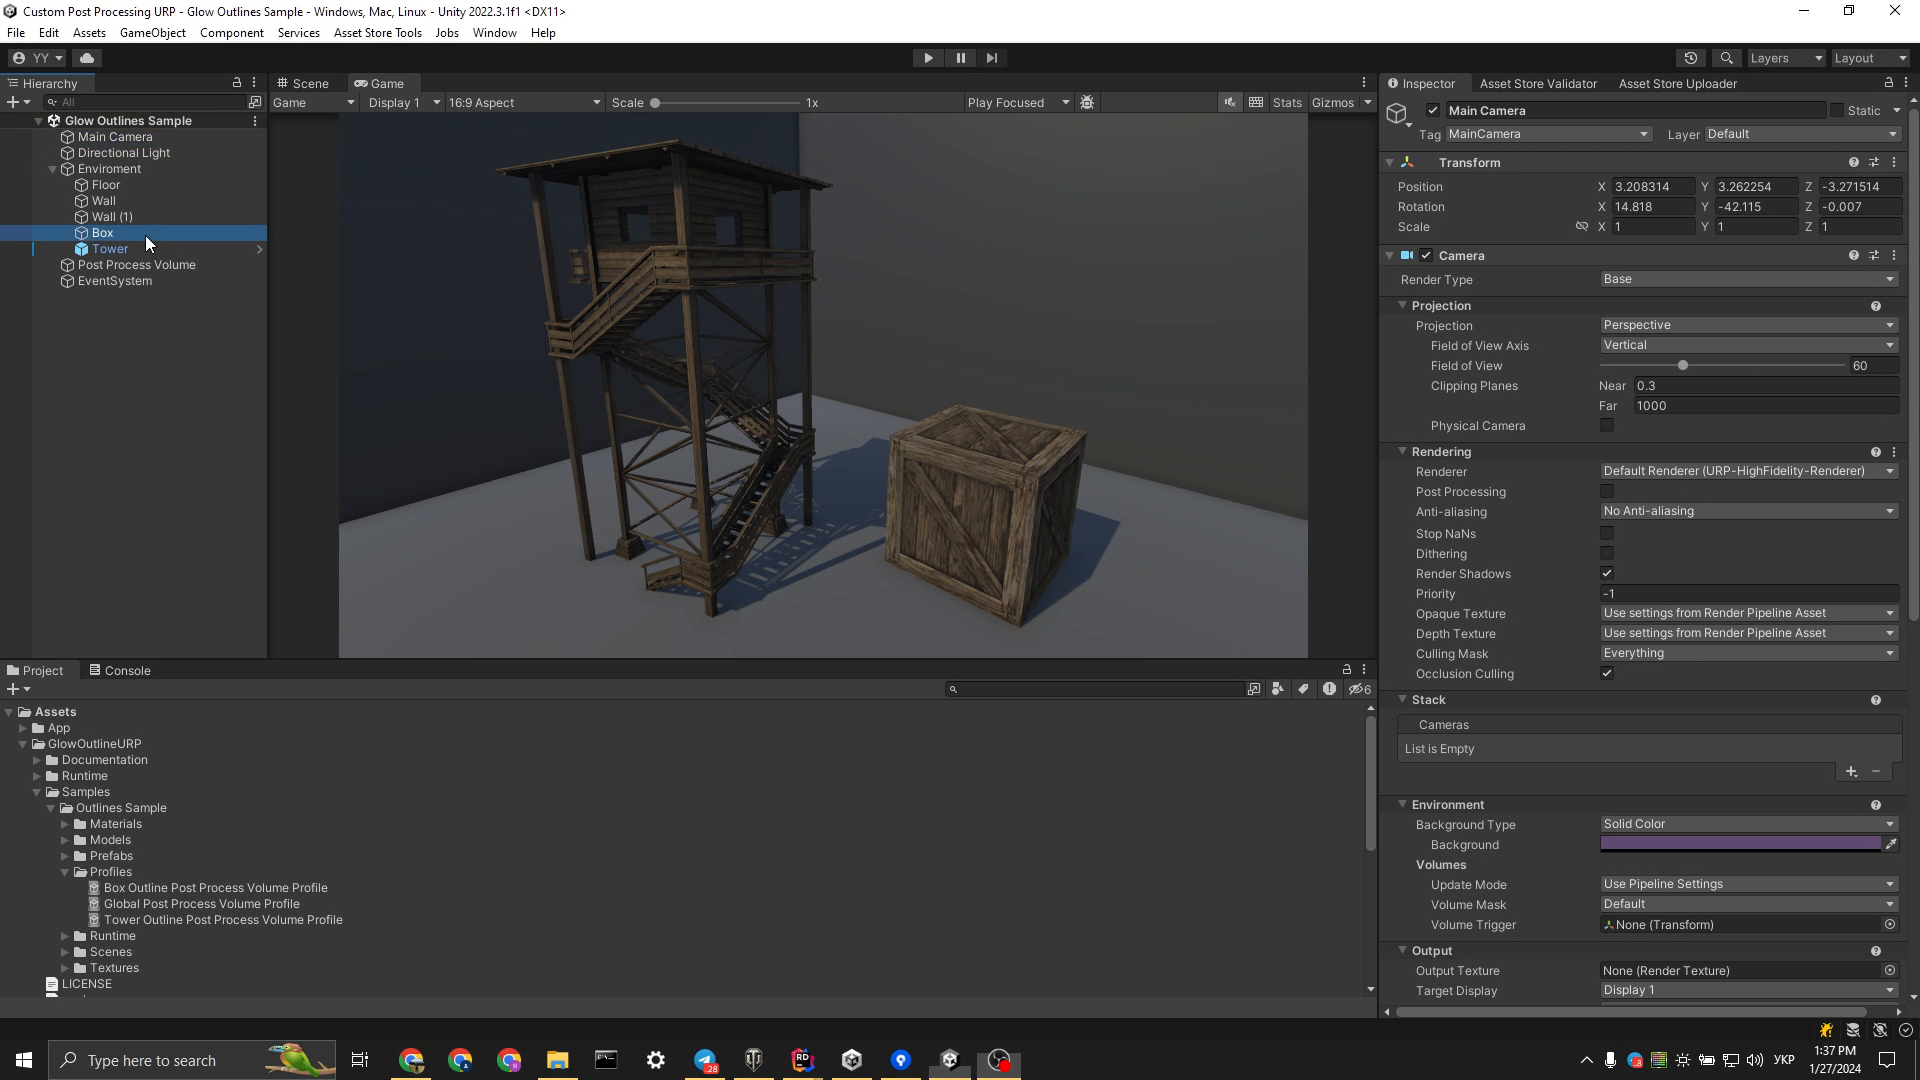Image resolution: width=1920 pixels, height=1080 pixels.
Task: Toggle the debugger bug icon in Game view
Action: point(1087,103)
